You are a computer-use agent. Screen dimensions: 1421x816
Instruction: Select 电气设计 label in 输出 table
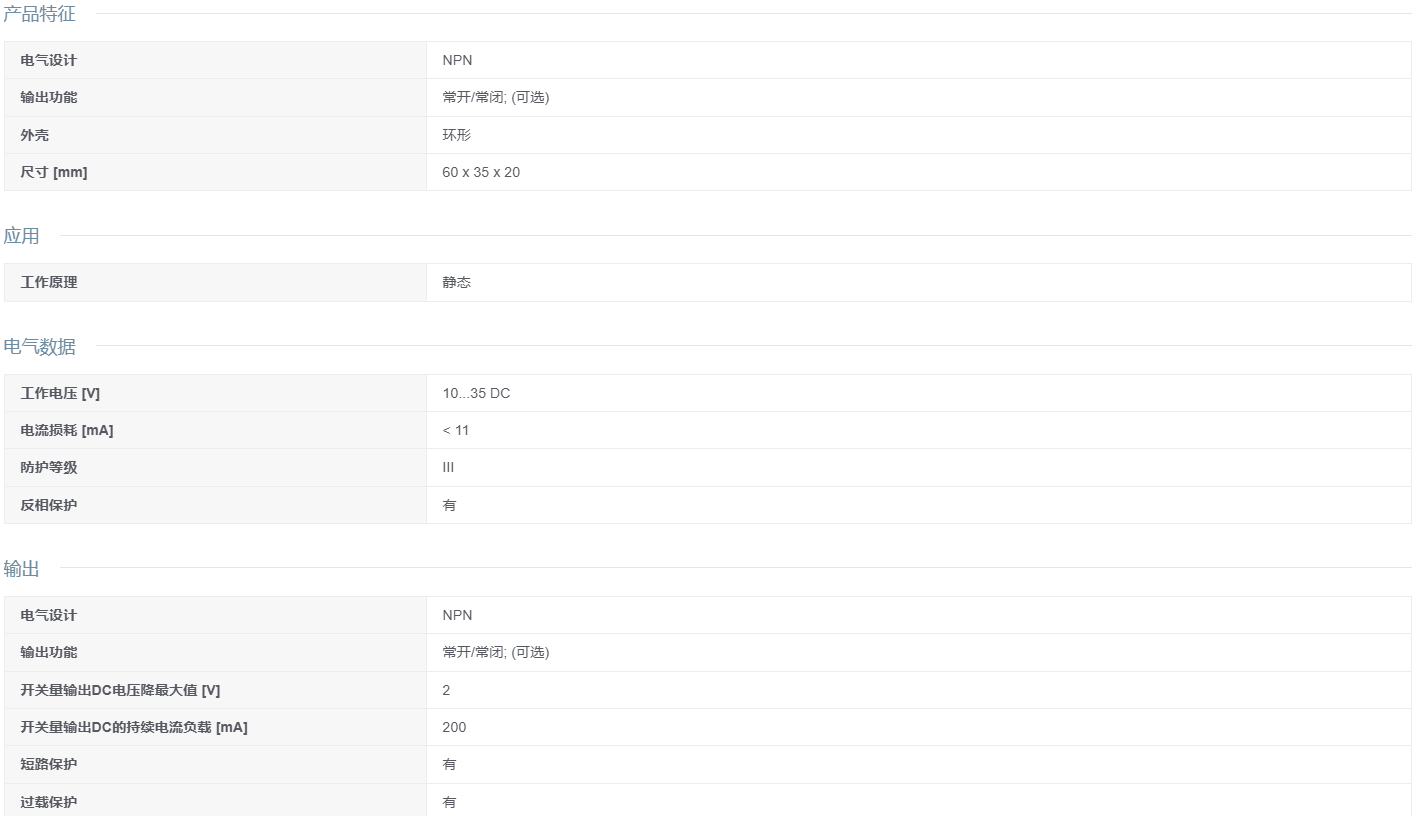pyautogui.click(x=48, y=615)
